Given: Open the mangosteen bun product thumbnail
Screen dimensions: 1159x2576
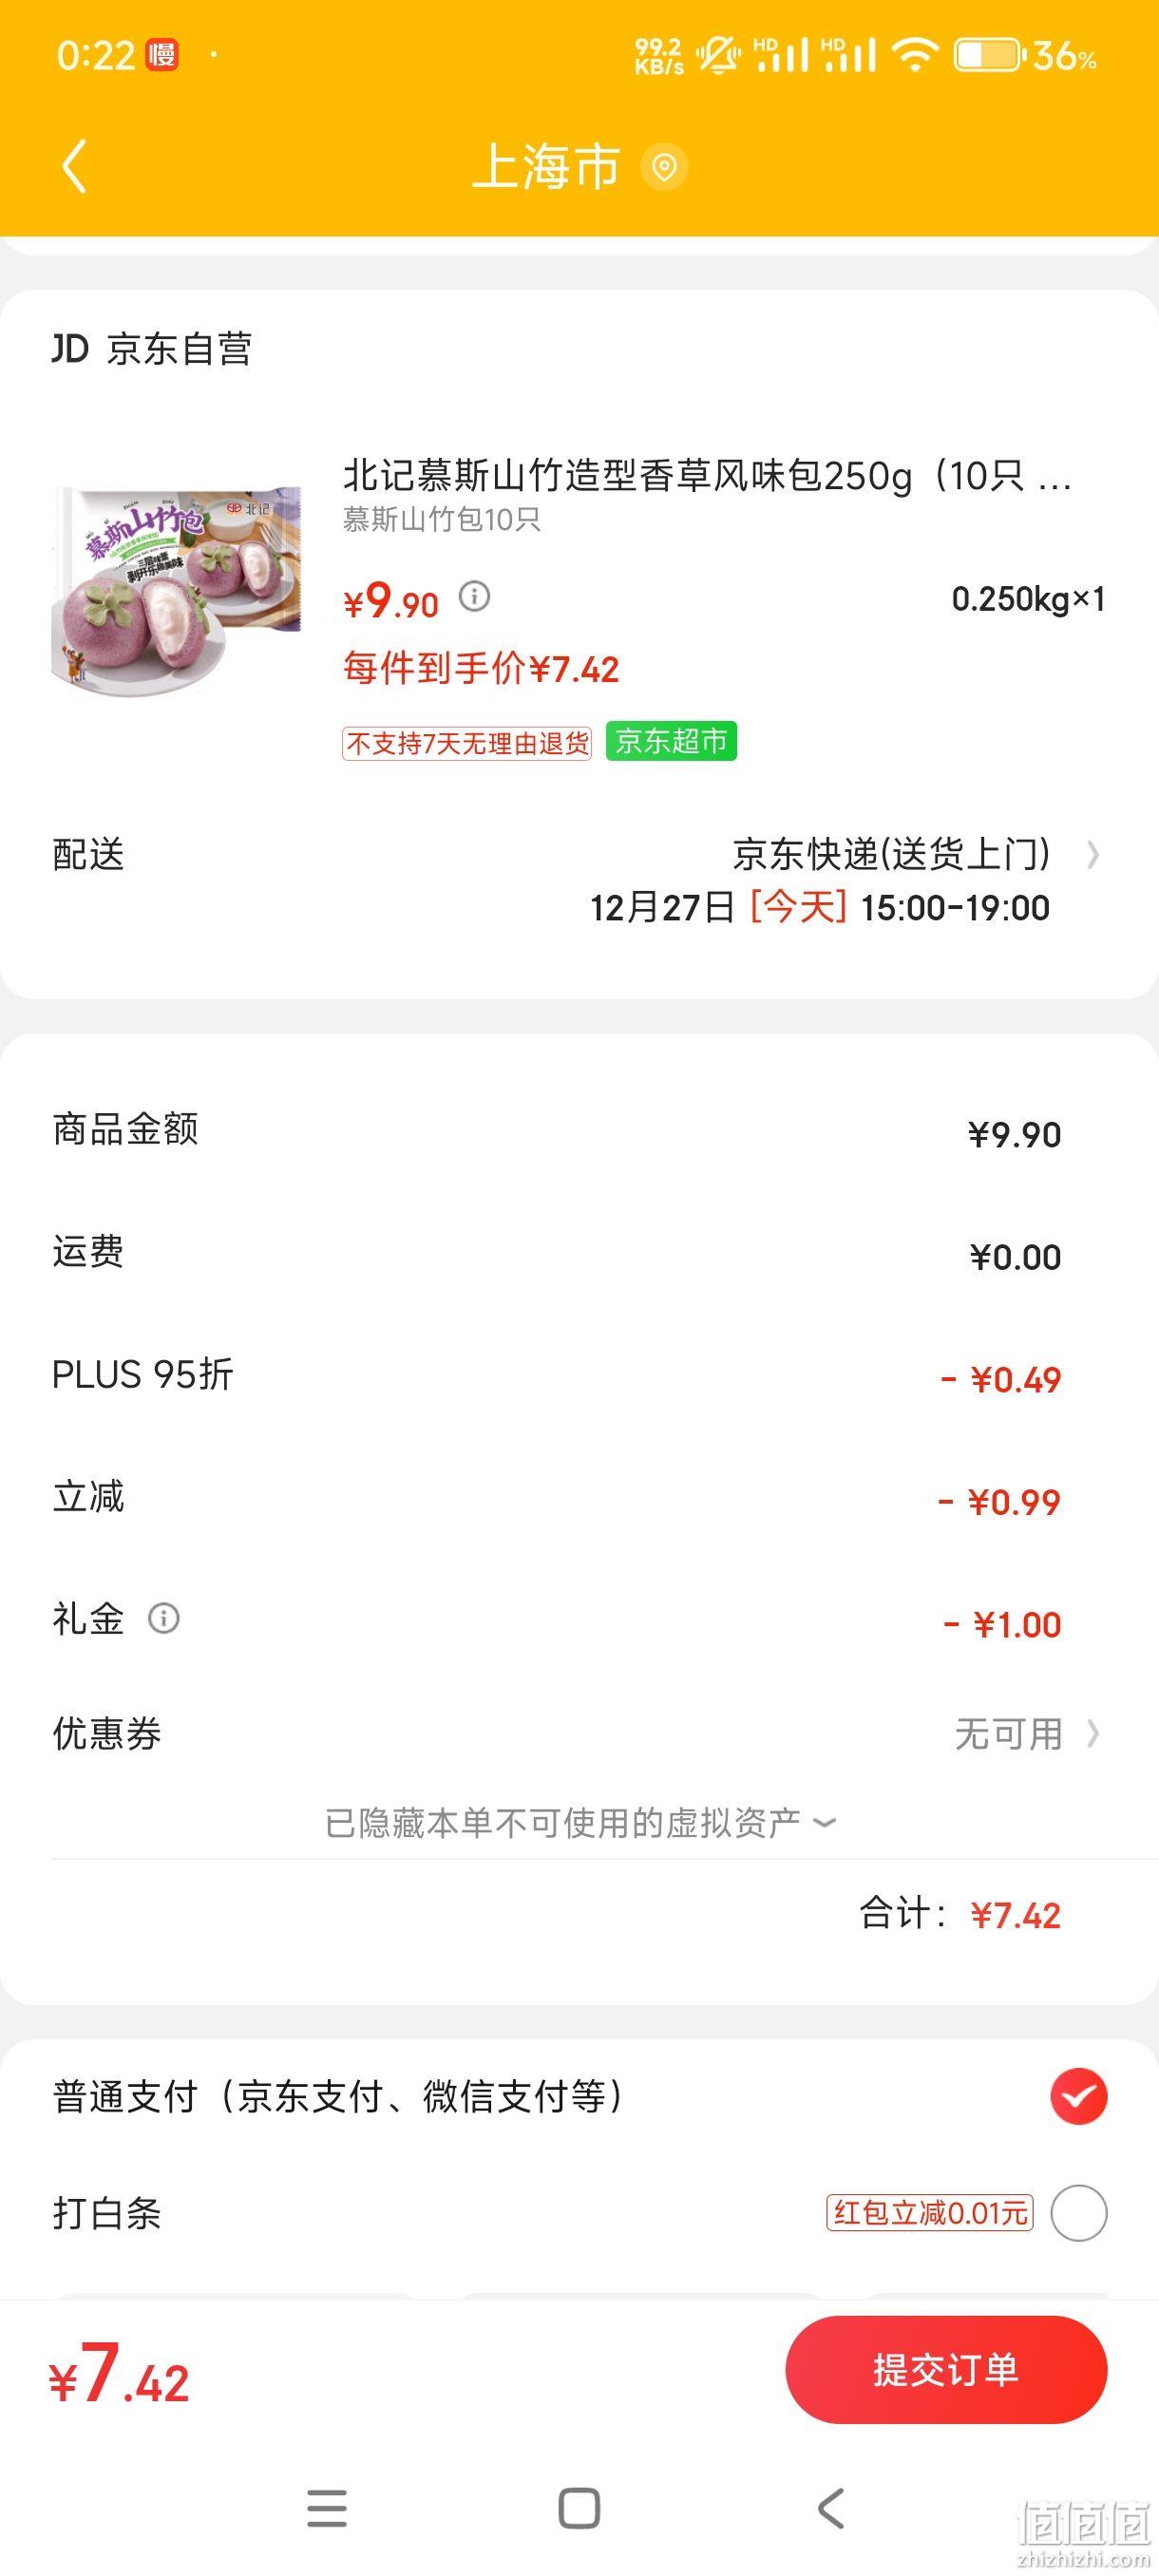Looking at the screenshot, I should [x=176, y=592].
